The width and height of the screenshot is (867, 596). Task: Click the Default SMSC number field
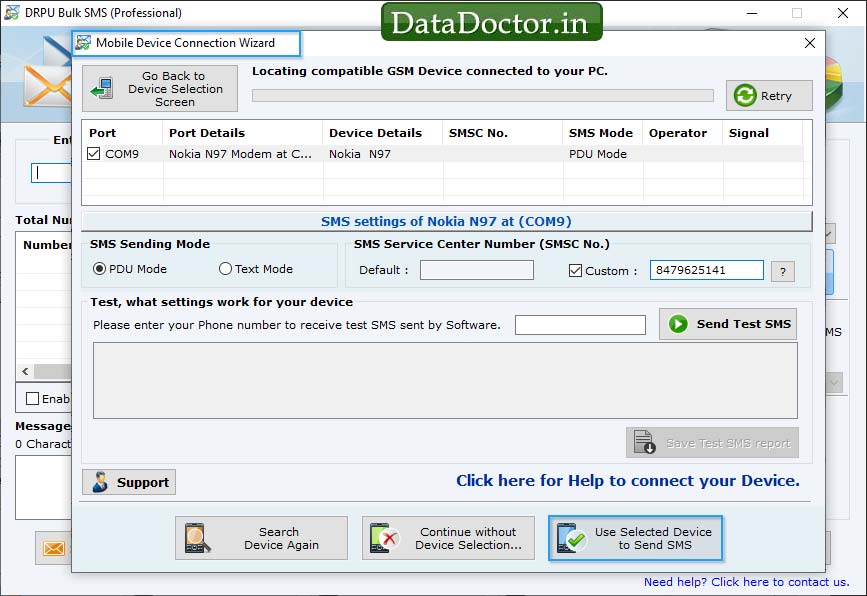pyautogui.click(x=477, y=270)
